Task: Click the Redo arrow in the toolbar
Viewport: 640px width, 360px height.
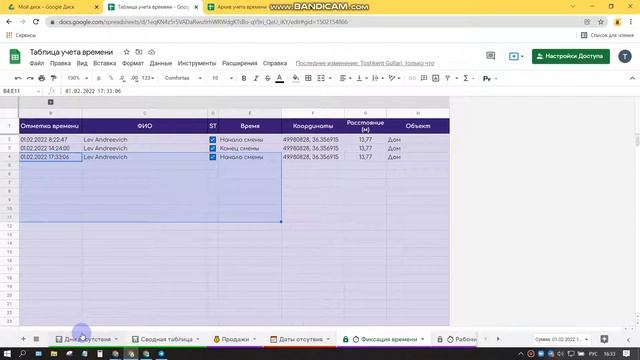Action: (x=30, y=78)
